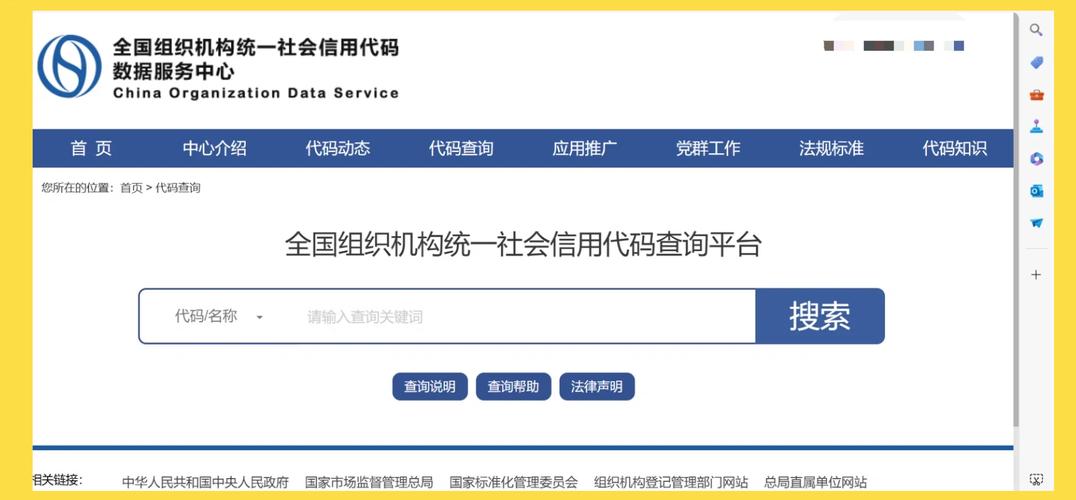This screenshot has height=500, width=1076.
Task: Click the page vertical scrollbar
Action: coord(1016,219)
